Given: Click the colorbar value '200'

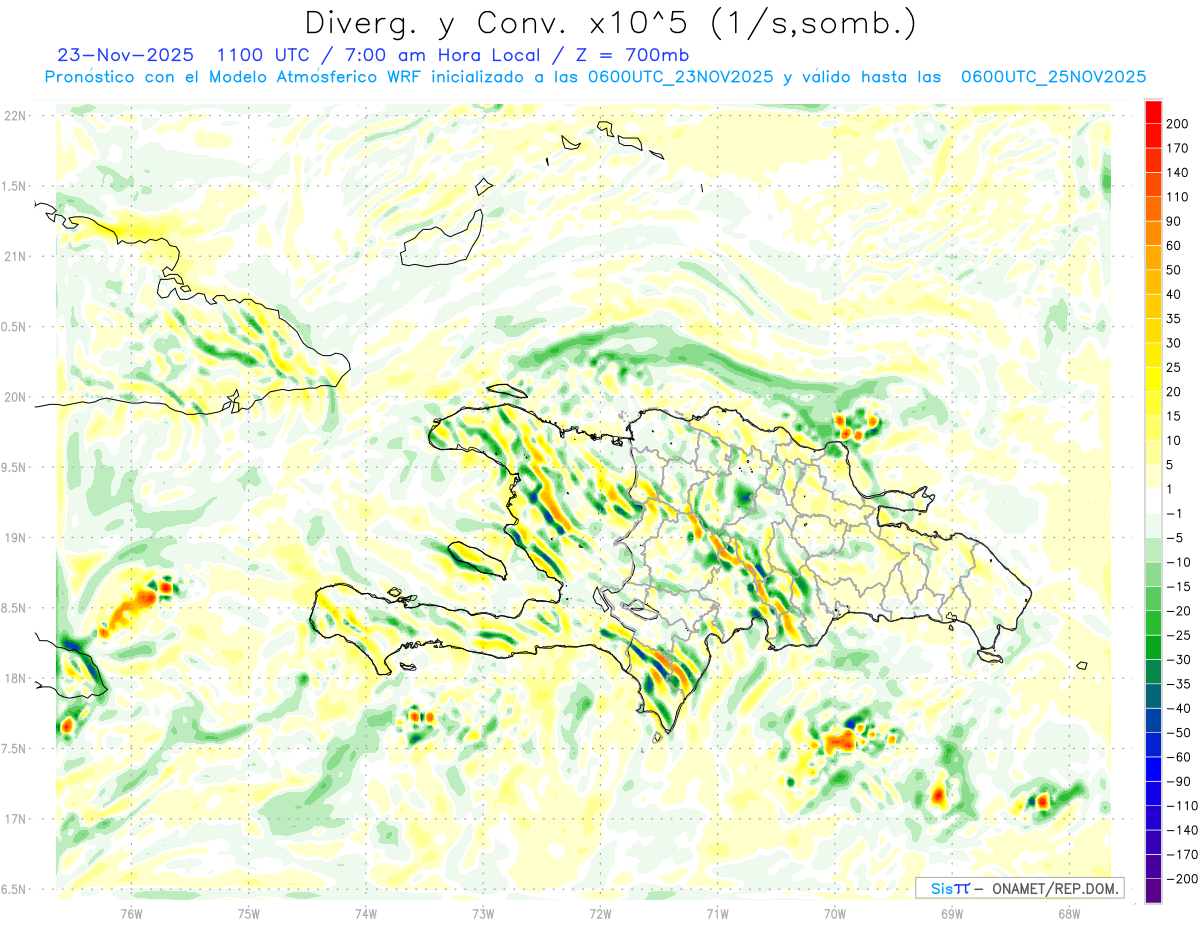Looking at the screenshot, I should [1179, 124].
